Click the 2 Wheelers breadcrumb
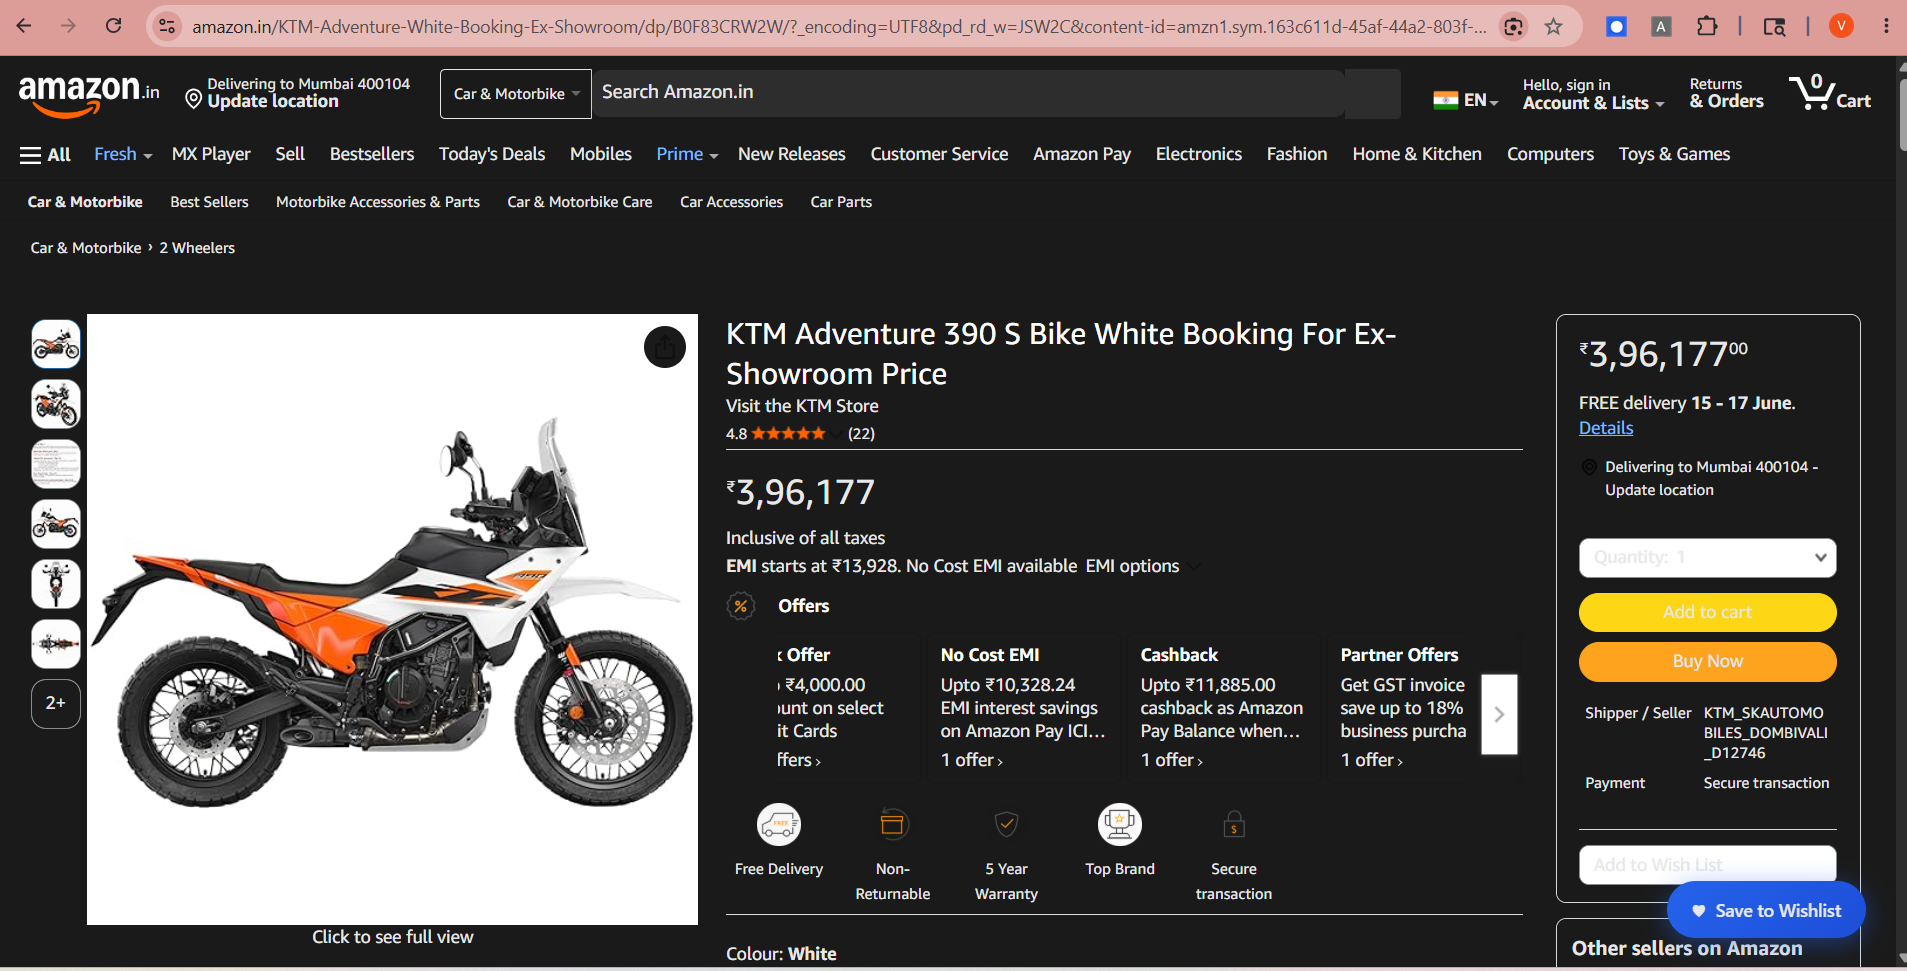This screenshot has height=971, width=1907. [197, 248]
